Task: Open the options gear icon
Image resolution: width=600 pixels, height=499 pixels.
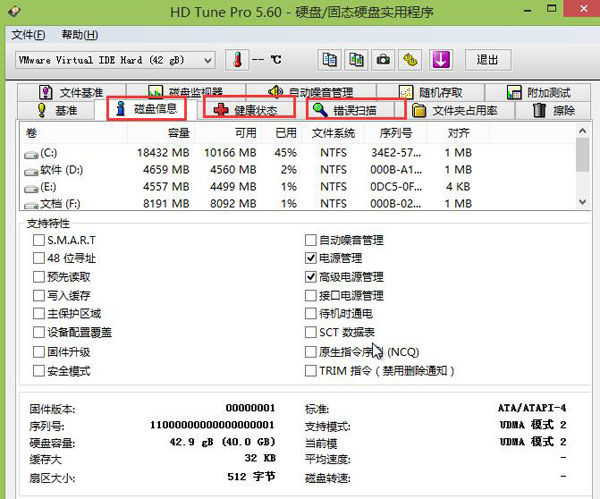Action: 410,60
